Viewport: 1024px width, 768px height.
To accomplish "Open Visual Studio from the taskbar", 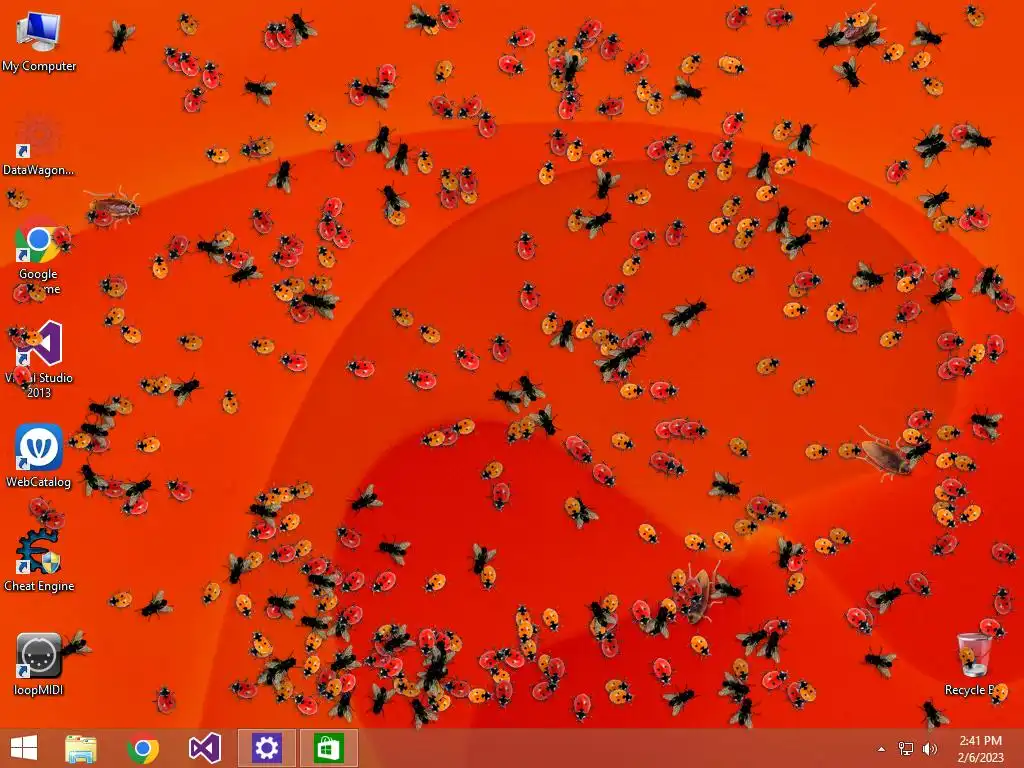I will (204, 748).
